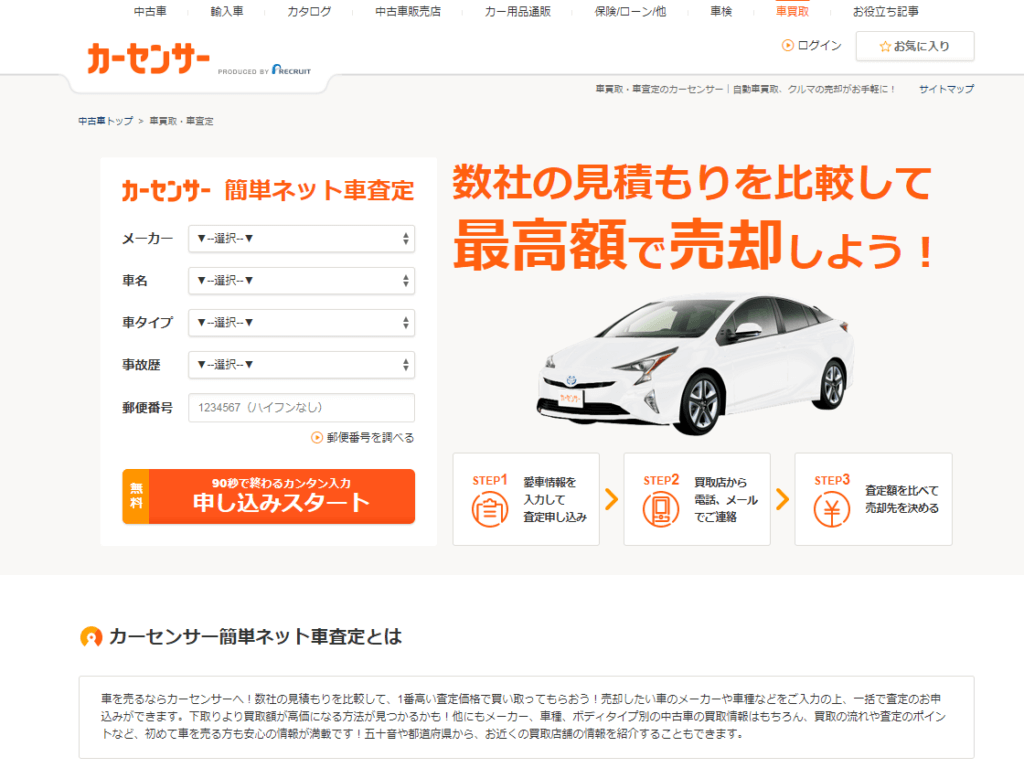Click the STEP2 phone icon

661,509
